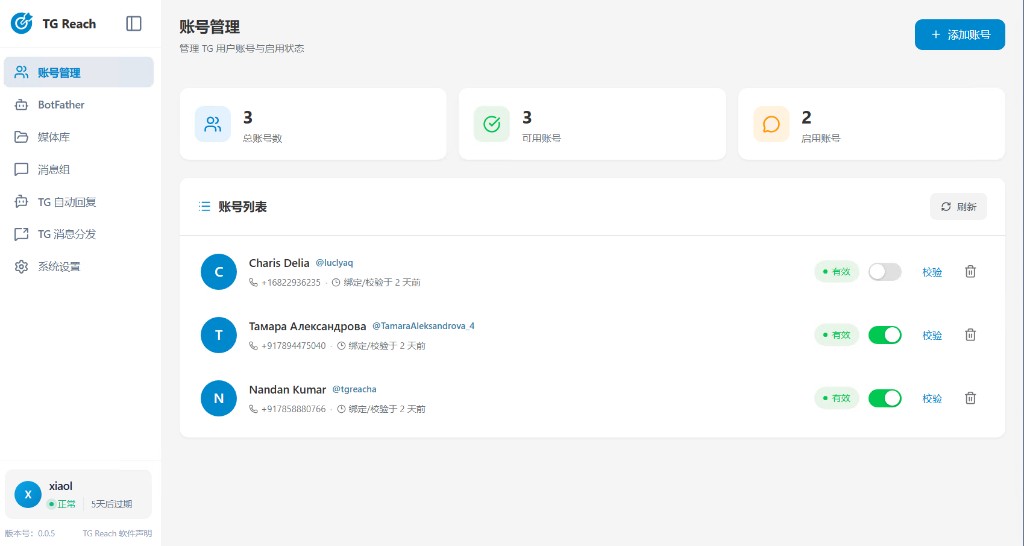This screenshot has height=546, width=1024.
Task: Click the TG Reach logo icon
Action: [21, 23]
